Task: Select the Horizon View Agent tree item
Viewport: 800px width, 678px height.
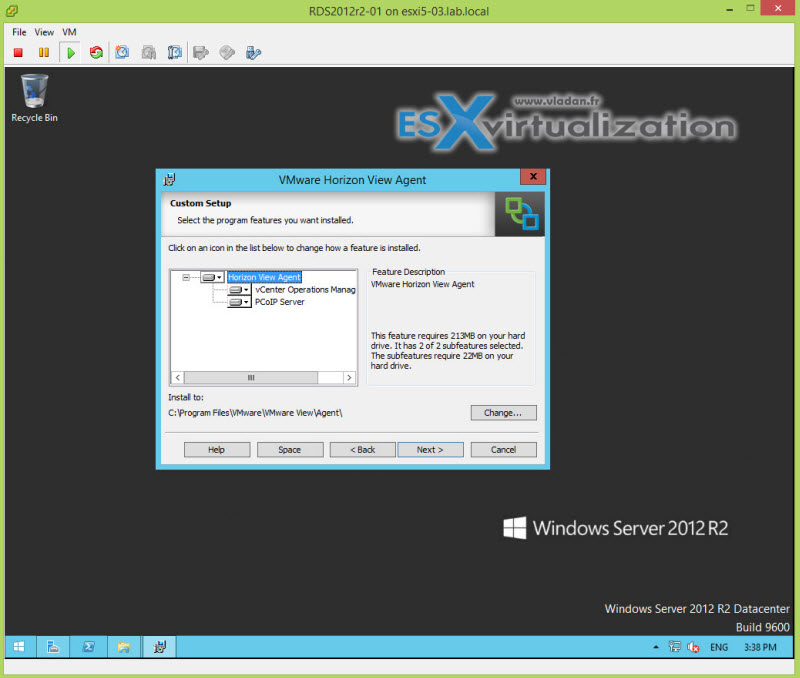Action: pos(264,278)
